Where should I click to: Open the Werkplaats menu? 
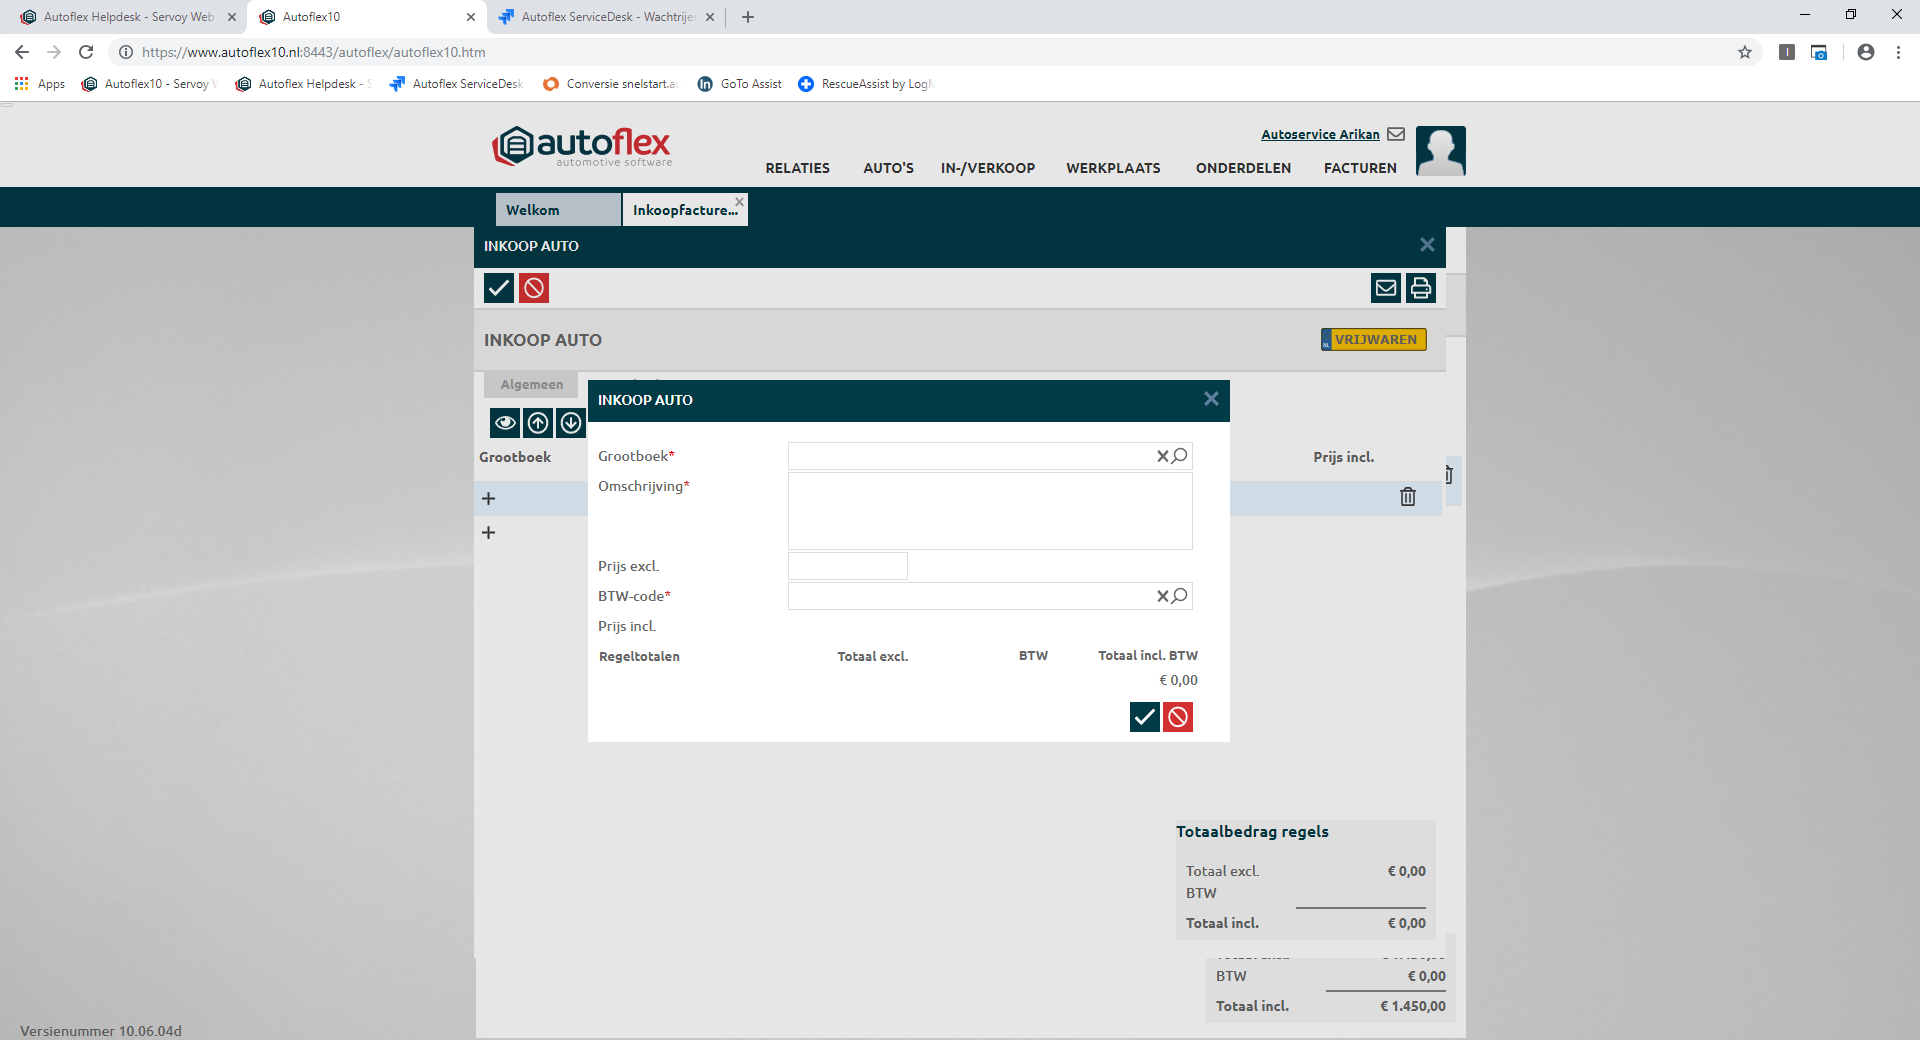pos(1113,168)
